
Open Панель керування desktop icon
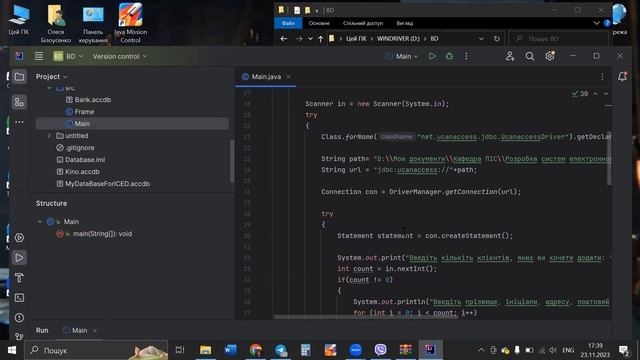pyautogui.click(x=93, y=23)
